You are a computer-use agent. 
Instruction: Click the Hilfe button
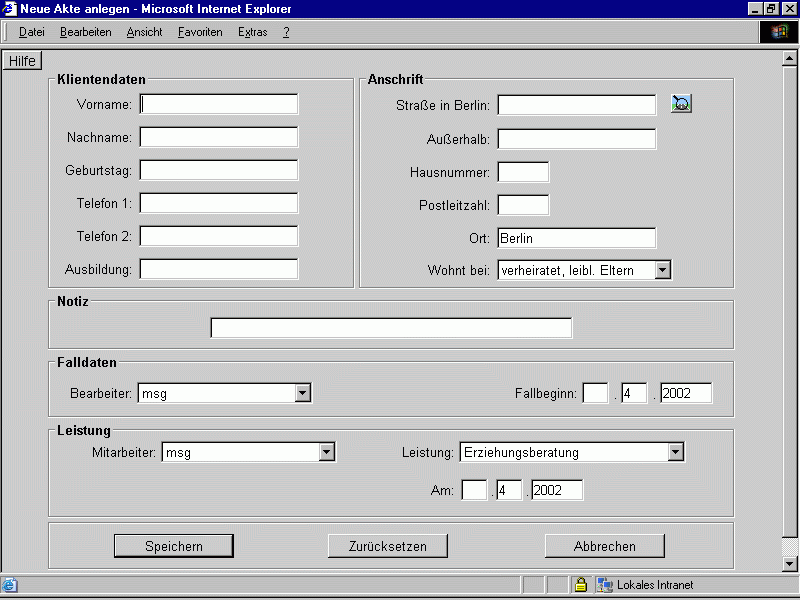[x=22, y=61]
